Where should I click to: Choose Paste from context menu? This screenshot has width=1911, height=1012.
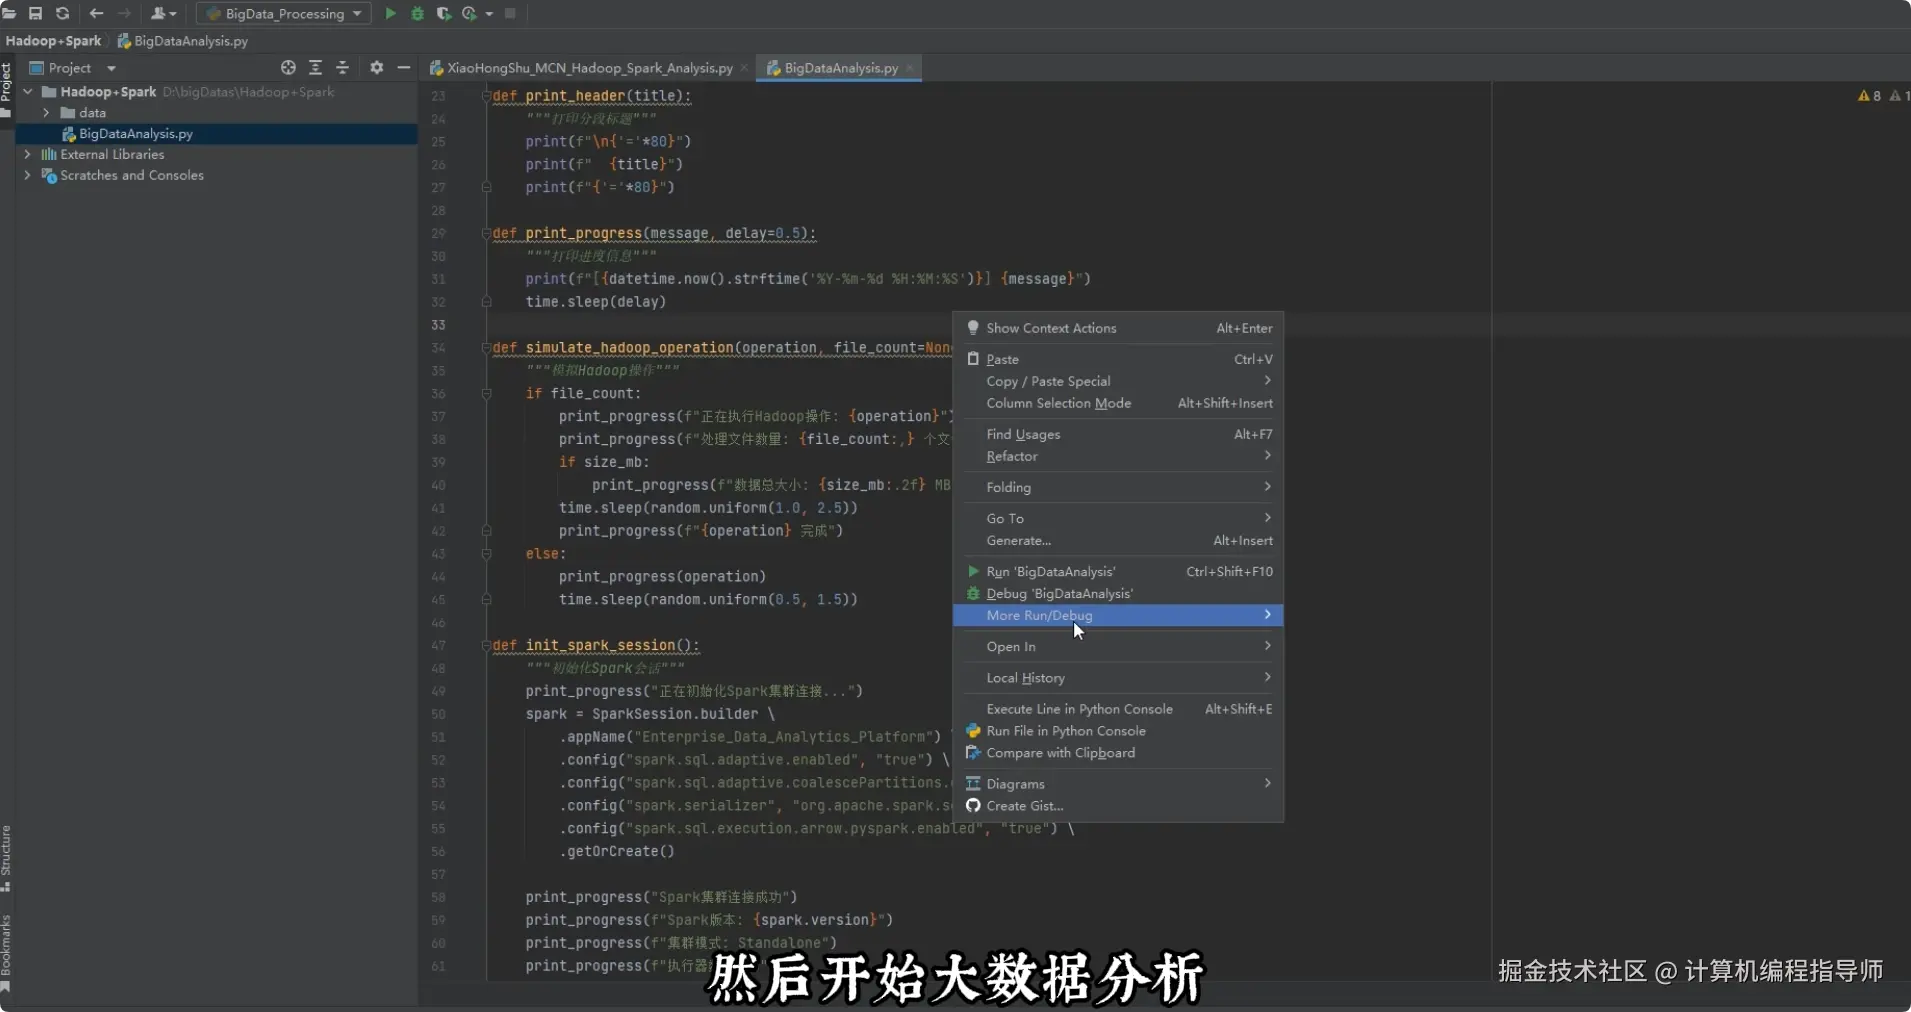pos(1118,359)
